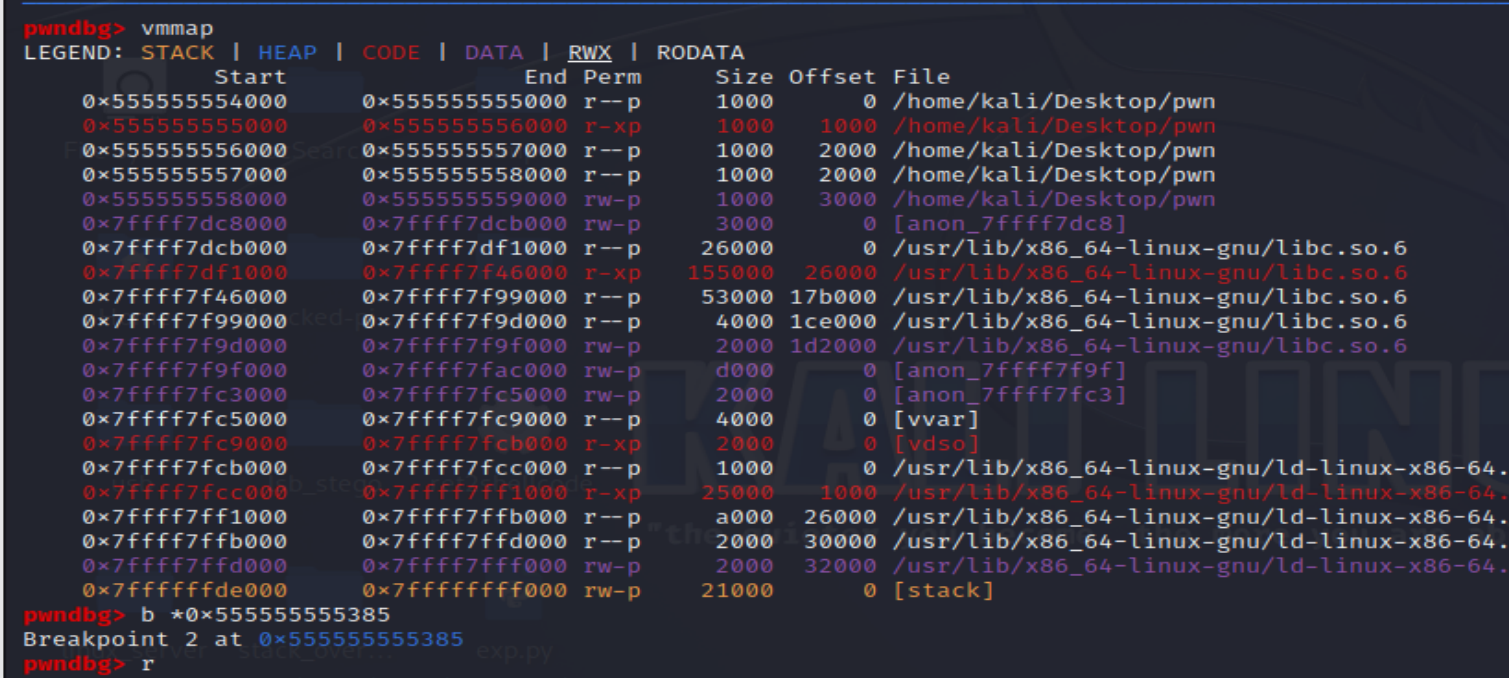1509x678 pixels.
Task: Click start address 0x7ffff7dc8000
Action: (x=185, y=224)
